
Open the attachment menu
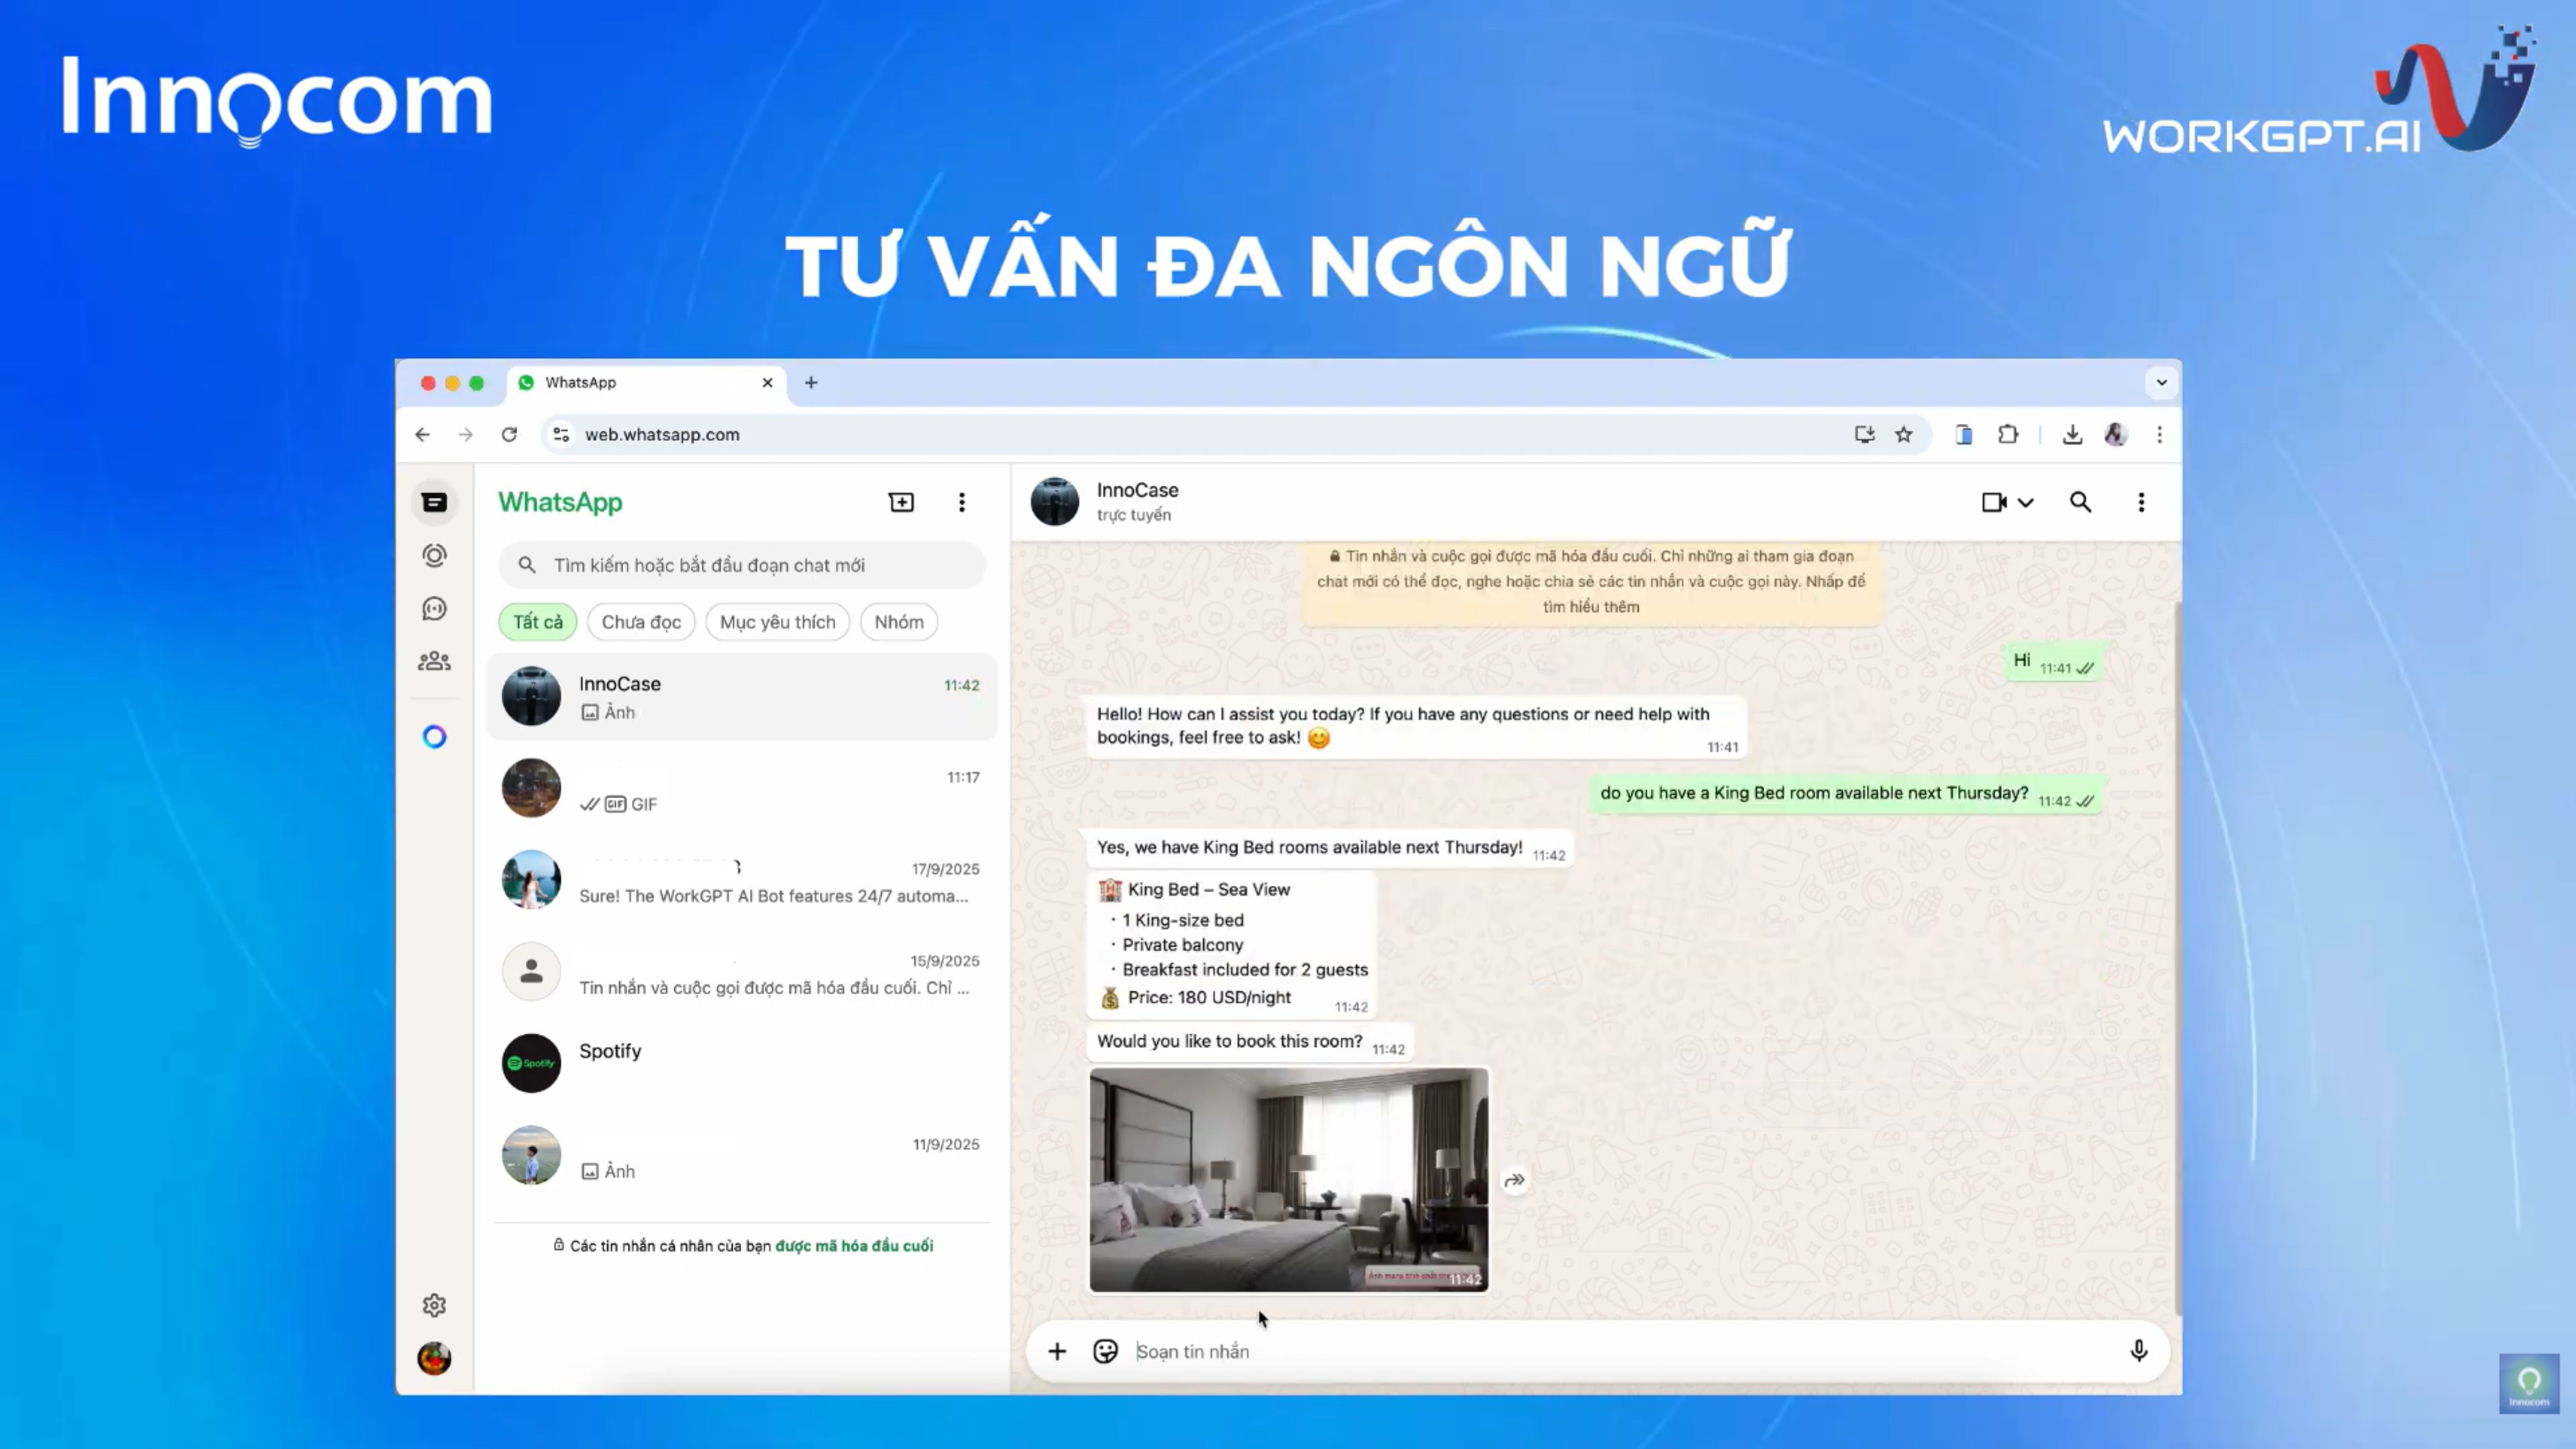point(1057,1351)
